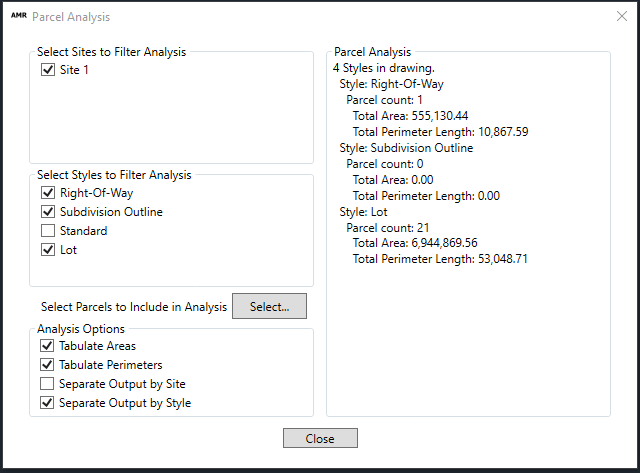The height and width of the screenshot is (473, 640).
Task: Uncheck the Site 1 checkbox
Action: [48, 71]
